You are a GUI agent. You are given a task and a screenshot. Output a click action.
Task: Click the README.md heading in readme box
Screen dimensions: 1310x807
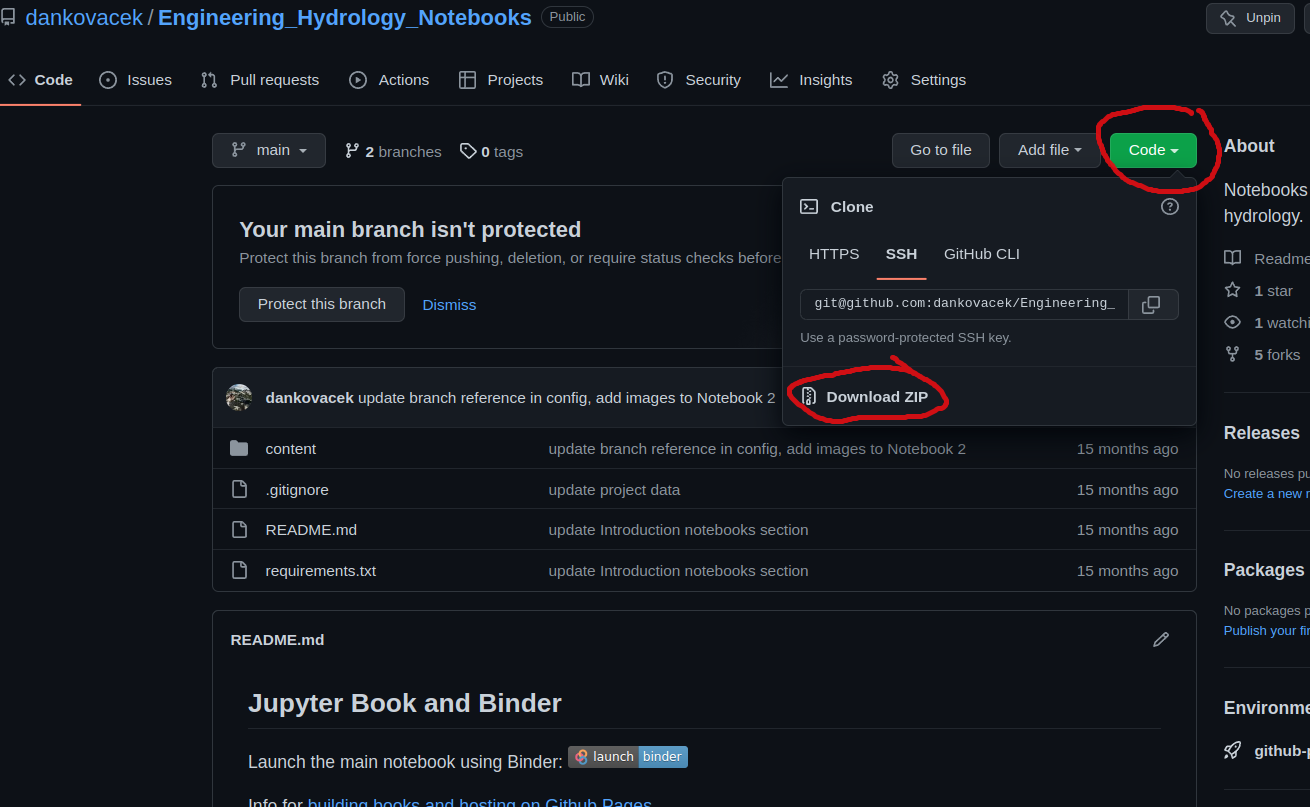pos(277,640)
